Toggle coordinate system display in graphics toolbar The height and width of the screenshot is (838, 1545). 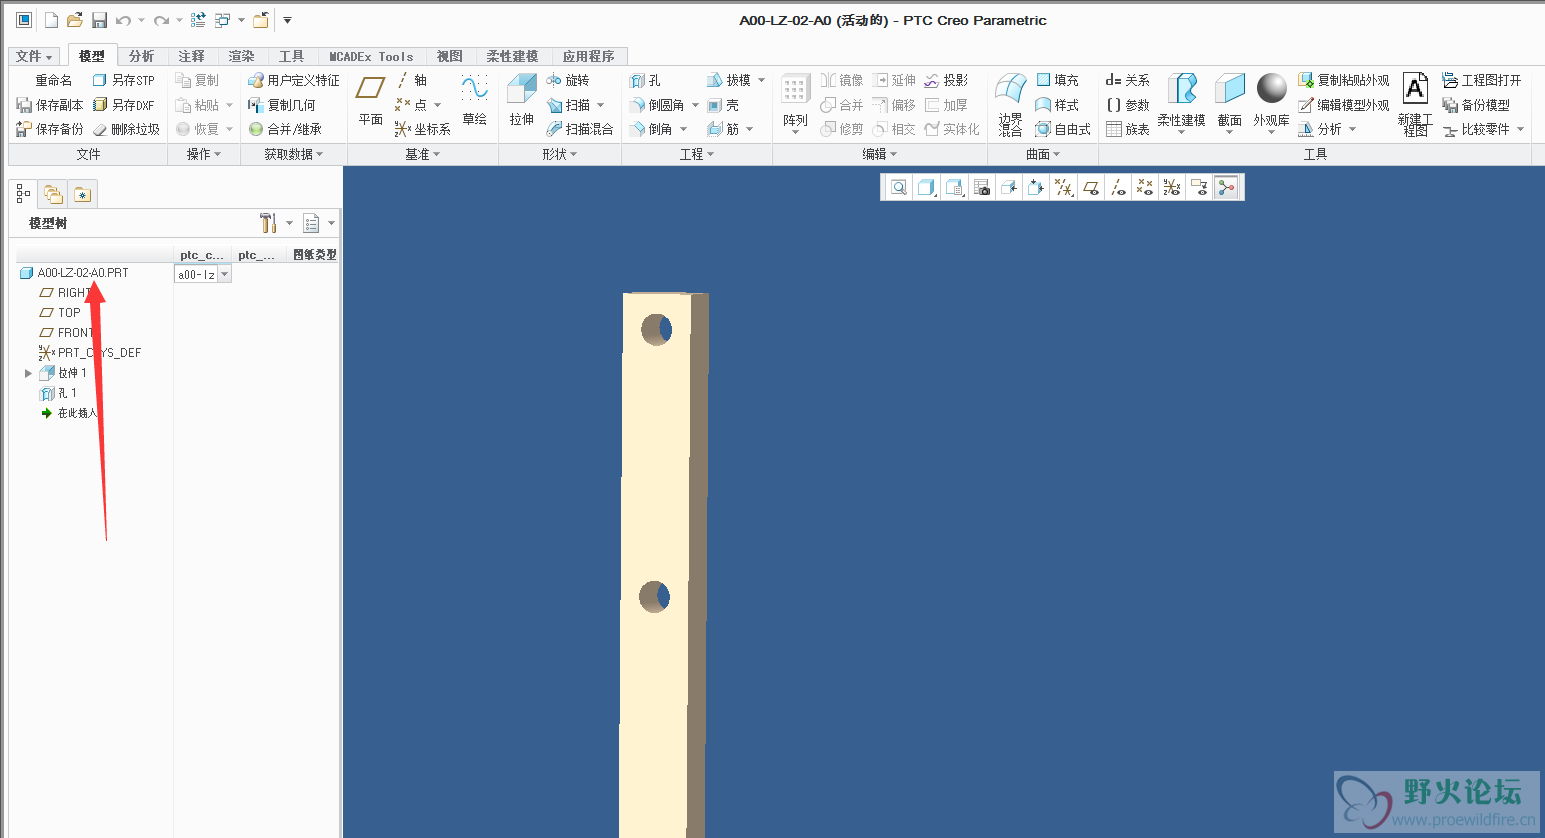(x=1172, y=187)
